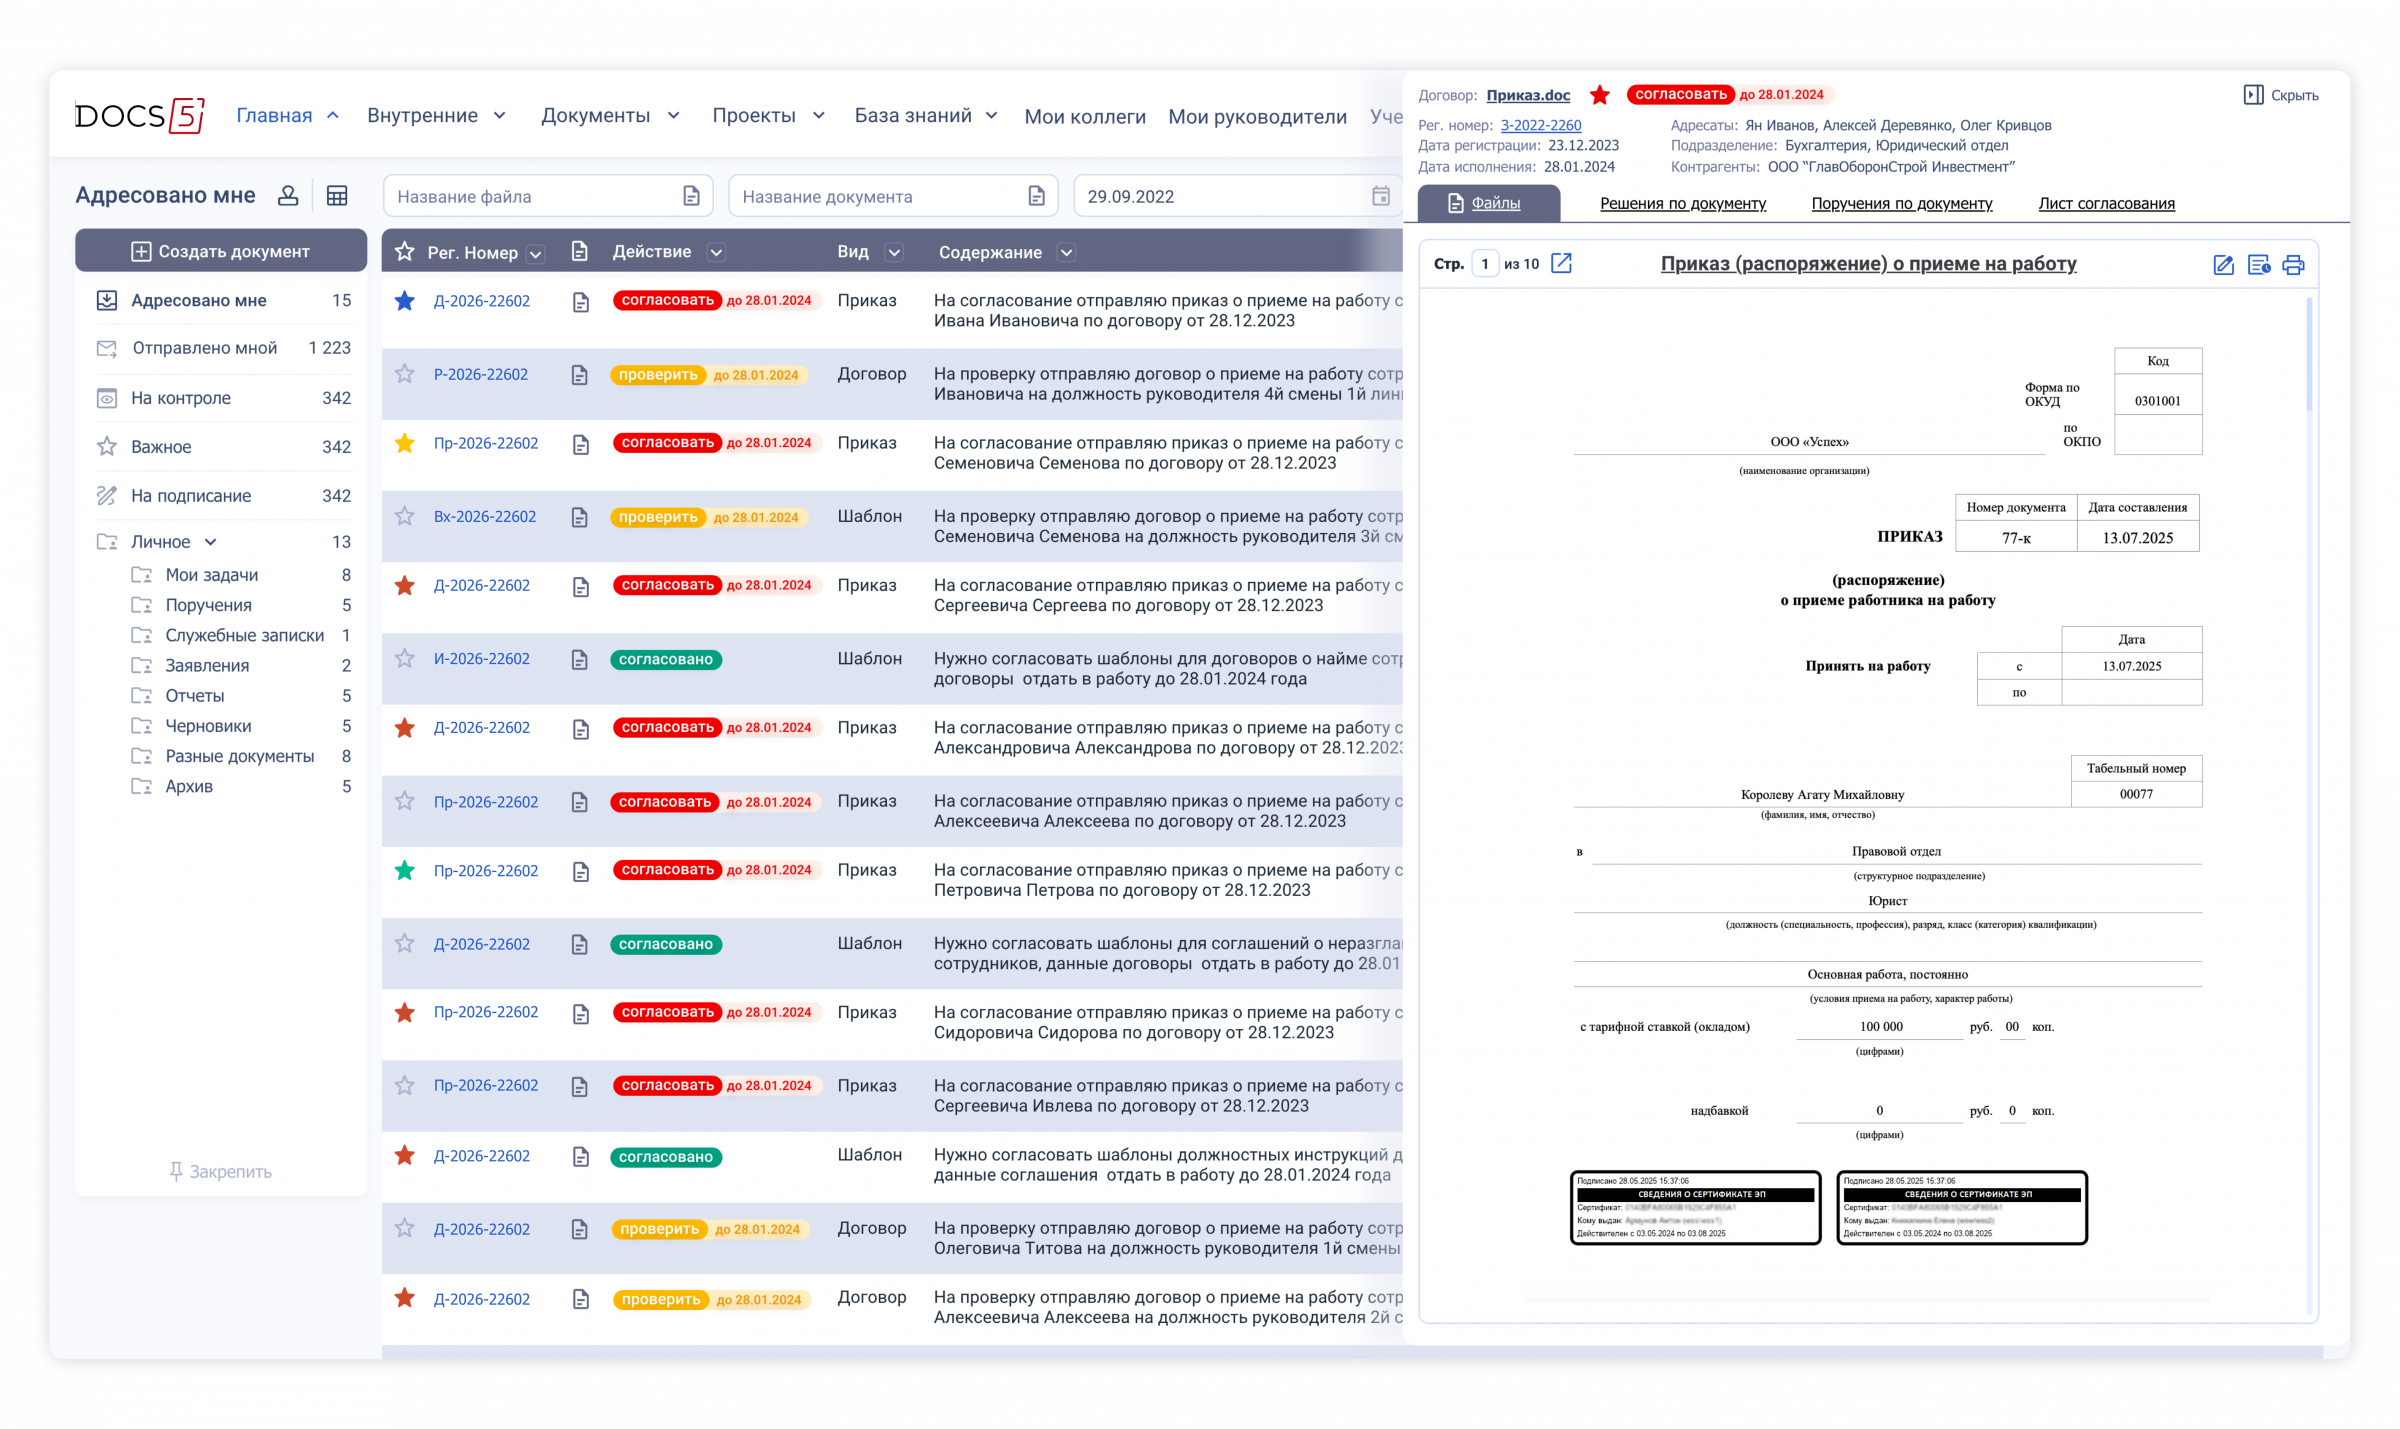The image size is (2400, 1429).
Task: Click the user icon beside Адресовано мне
Action: [288, 195]
